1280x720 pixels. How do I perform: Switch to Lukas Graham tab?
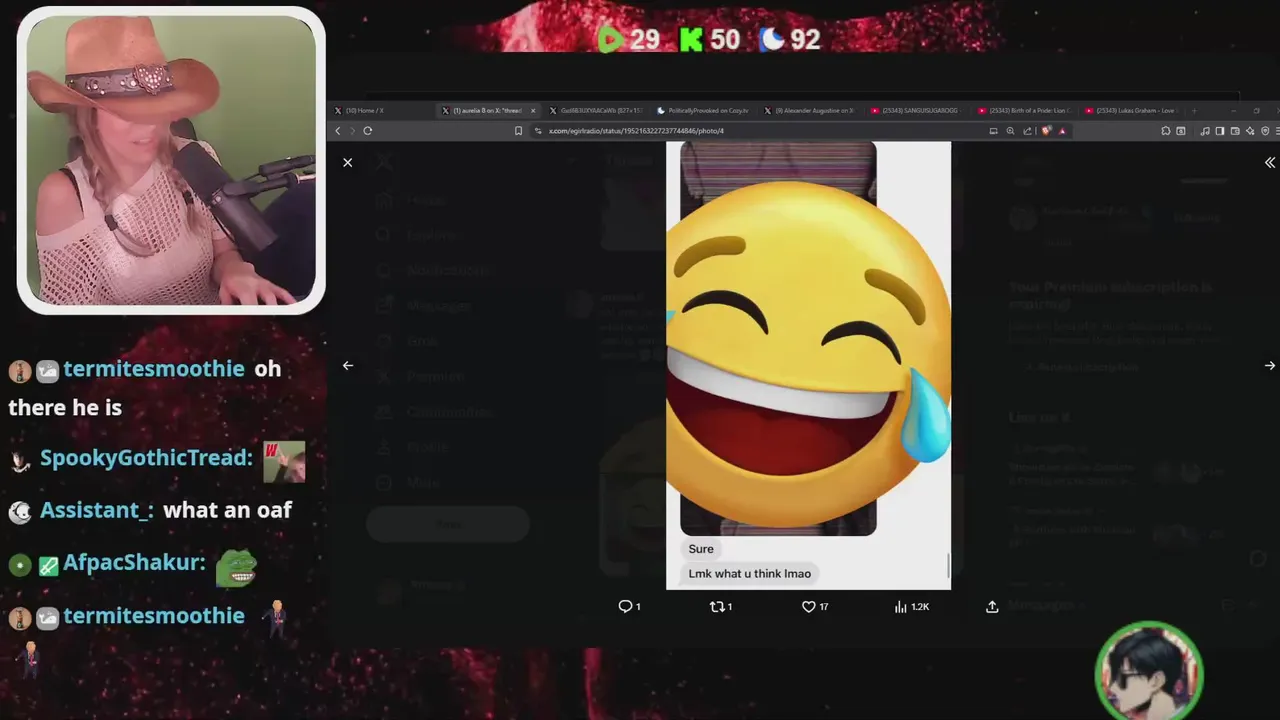click(x=1131, y=111)
